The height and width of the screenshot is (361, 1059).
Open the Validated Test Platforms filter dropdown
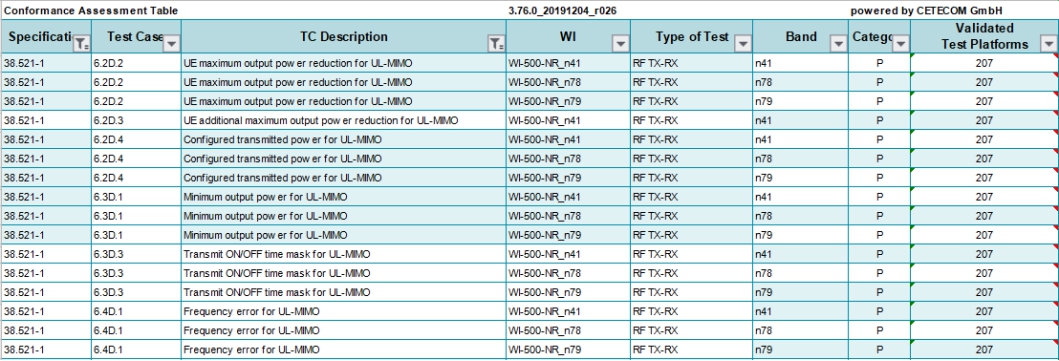point(1049,44)
